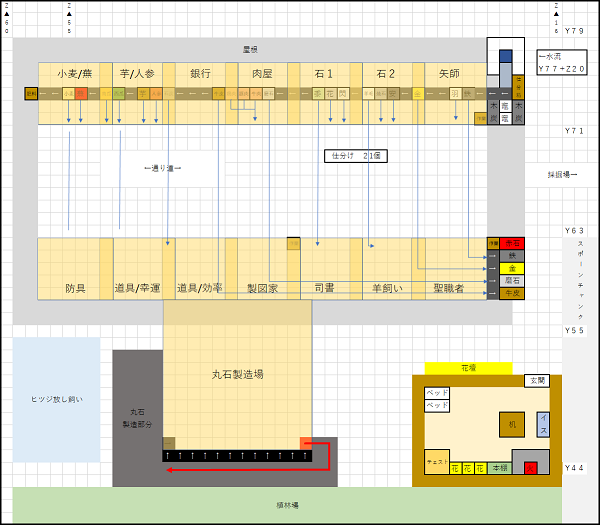Screen dimensions: 600x525
Task: Select the Y79 coordinate label
Action: [574, 31]
